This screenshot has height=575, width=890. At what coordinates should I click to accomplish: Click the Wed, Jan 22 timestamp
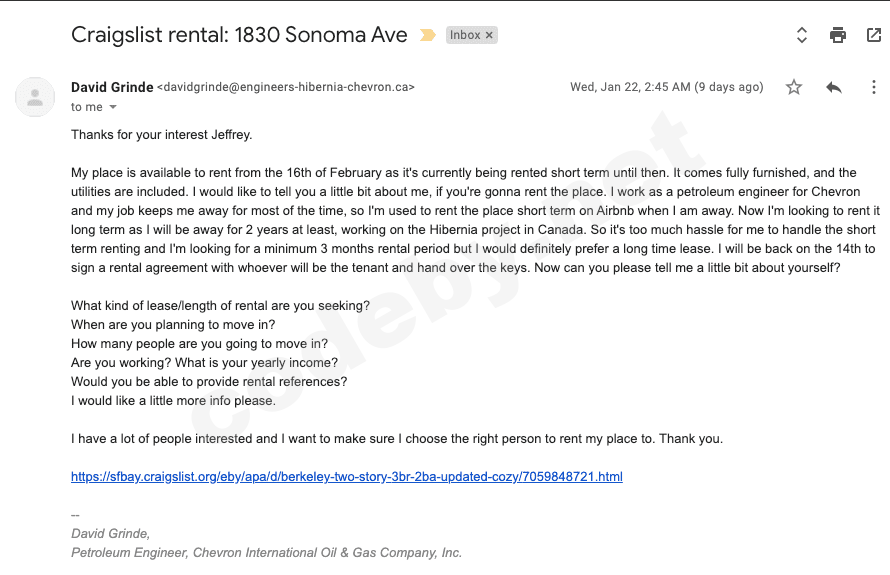tap(667, 87)
